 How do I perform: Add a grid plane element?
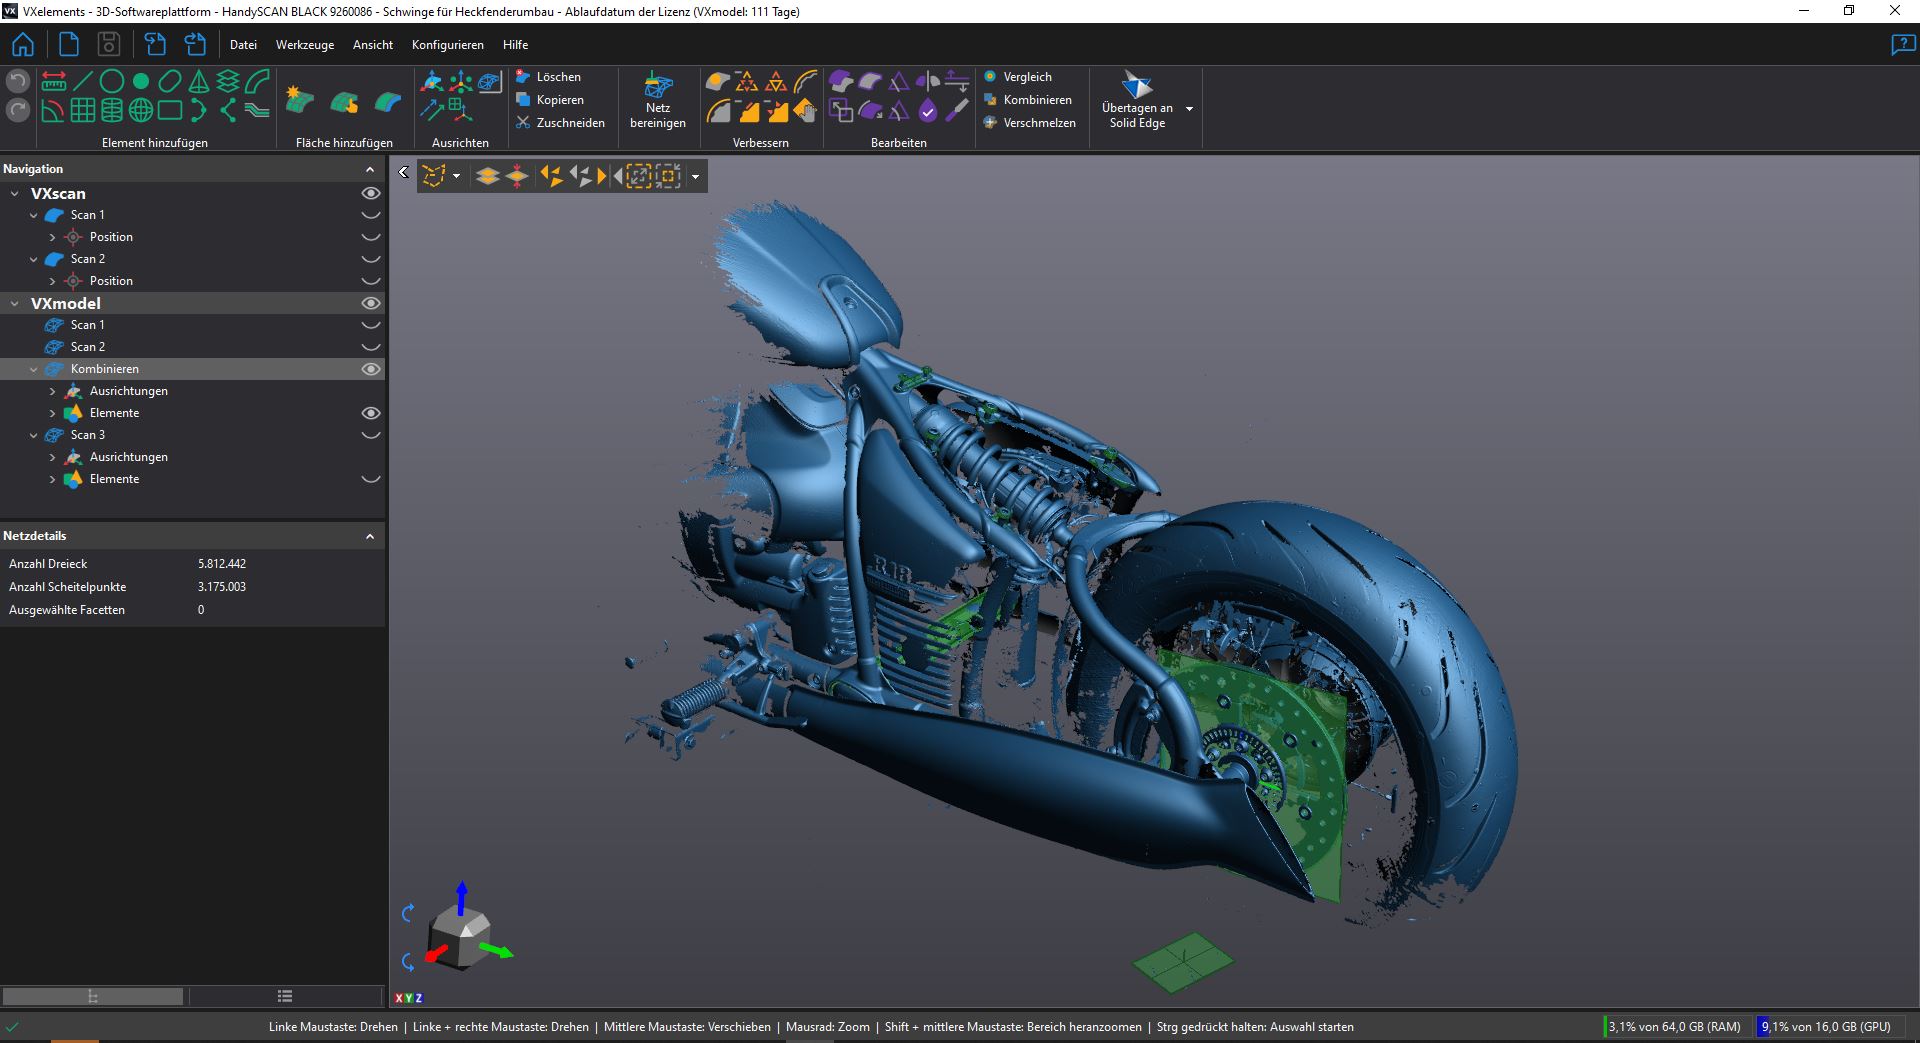click(x=83, y=110)
